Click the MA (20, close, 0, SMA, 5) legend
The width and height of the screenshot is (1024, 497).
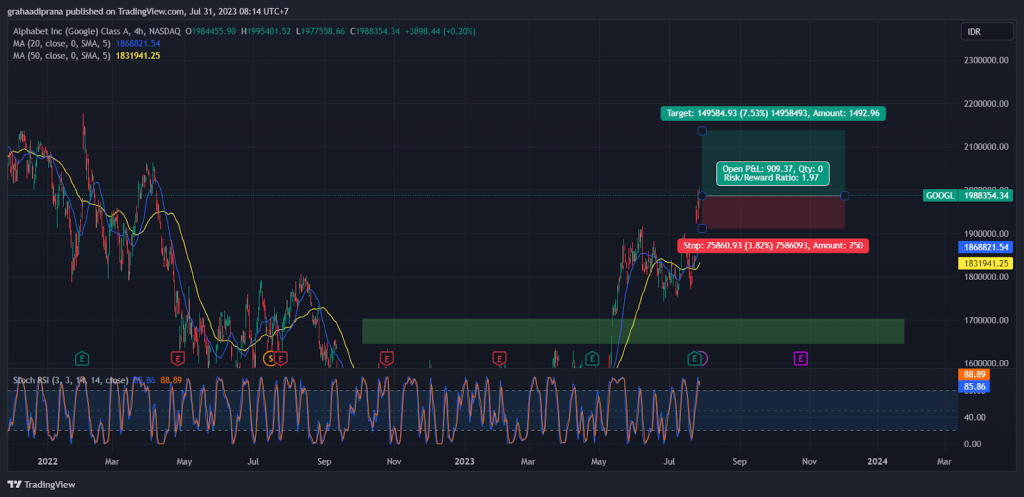pos(61,43)
